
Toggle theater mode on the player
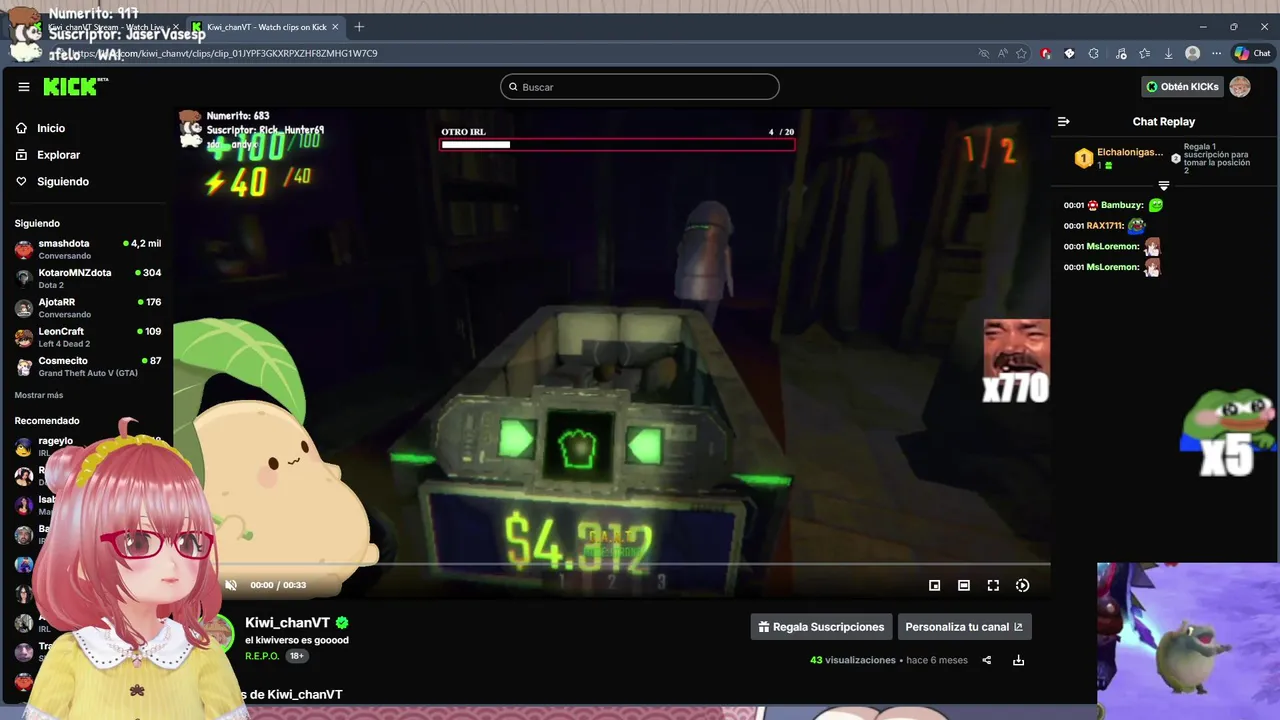tap(963, 585)
